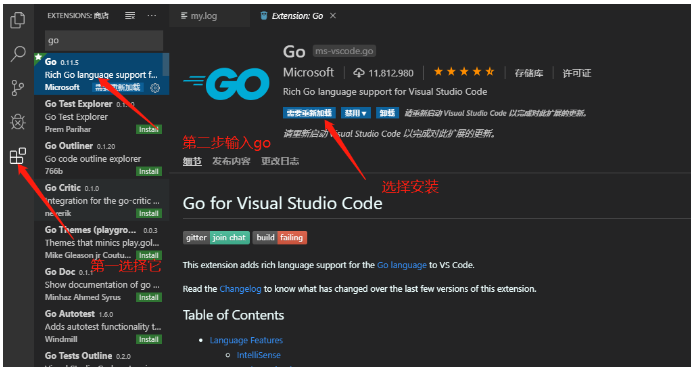The width and height of the screenshot is (691, 370).
Task: Open the Search view in activity bar
Action: [x=18, y=53]
